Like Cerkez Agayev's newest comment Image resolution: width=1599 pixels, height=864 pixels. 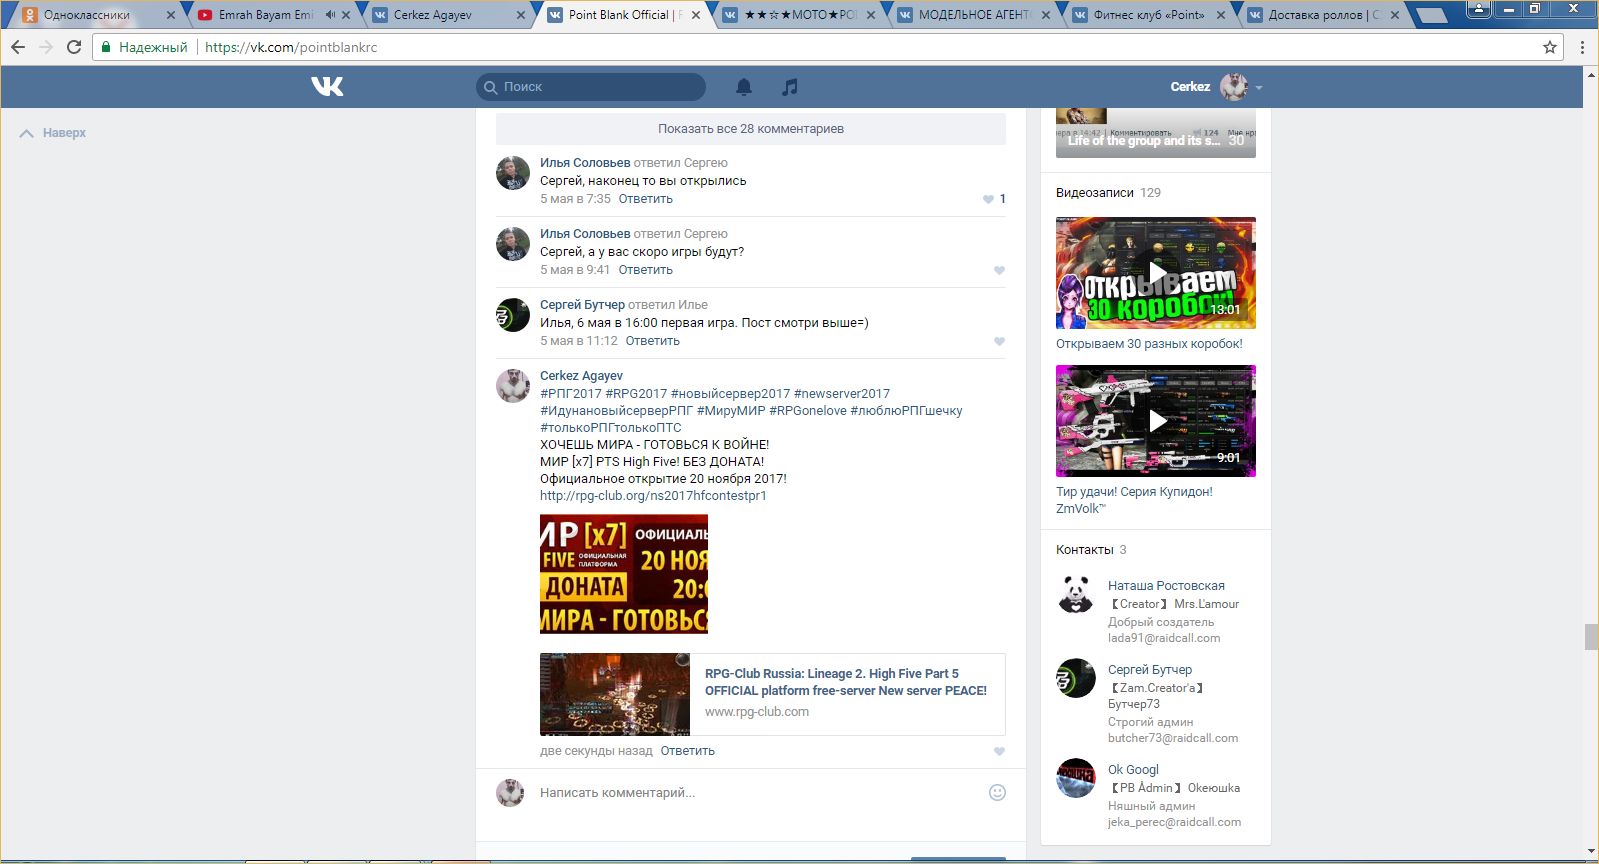[999, 752]
